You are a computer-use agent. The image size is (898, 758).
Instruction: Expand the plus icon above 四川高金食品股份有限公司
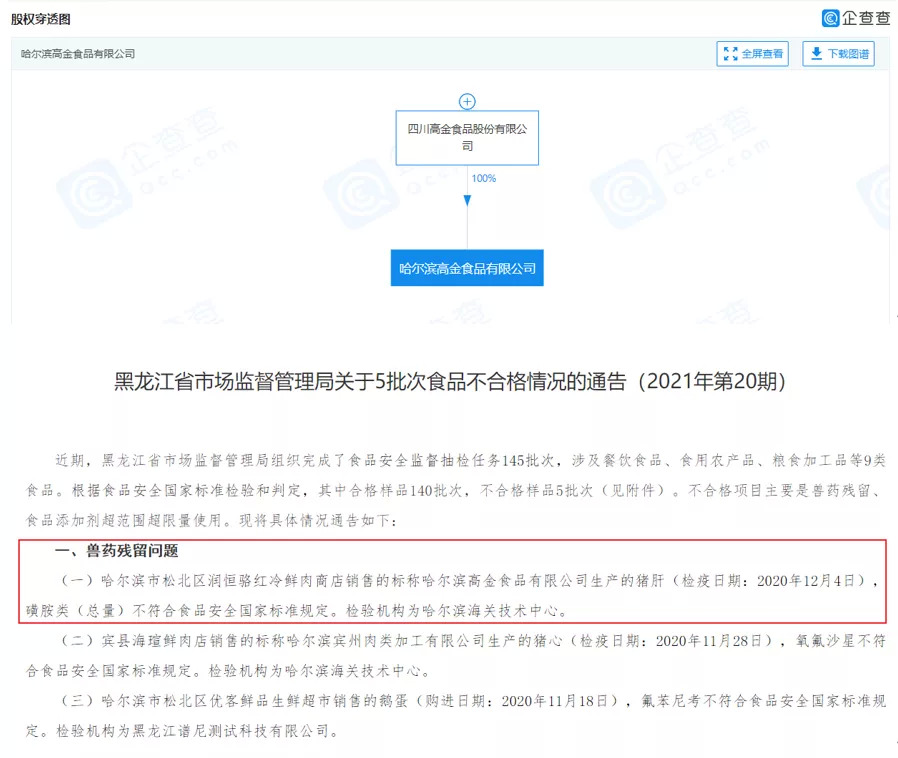(467, 101)
